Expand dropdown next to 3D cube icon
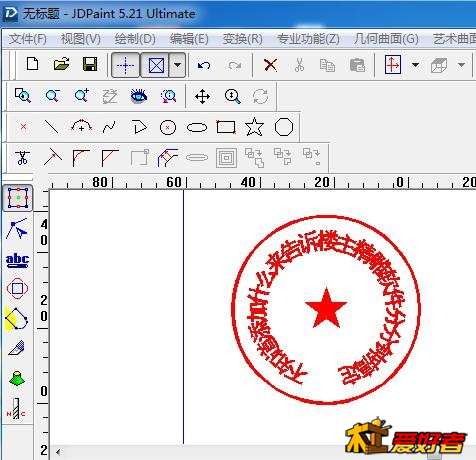The width and height of the screenshot is (476, 460). tap(461, 65)
